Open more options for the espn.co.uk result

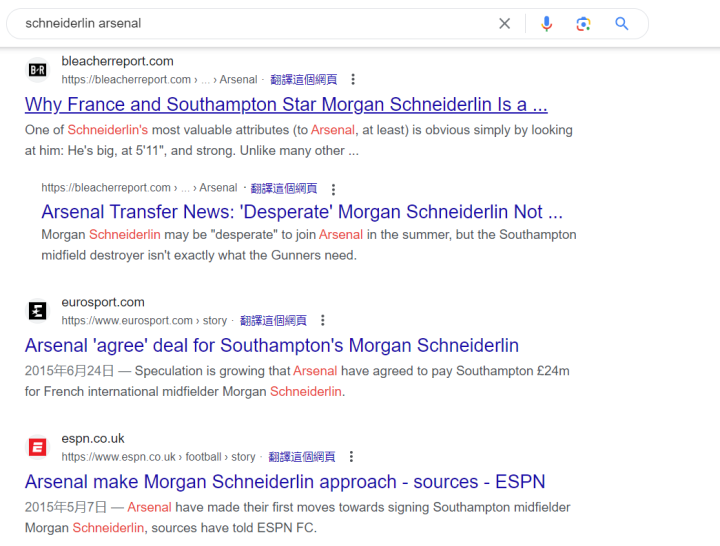point(351,457)
